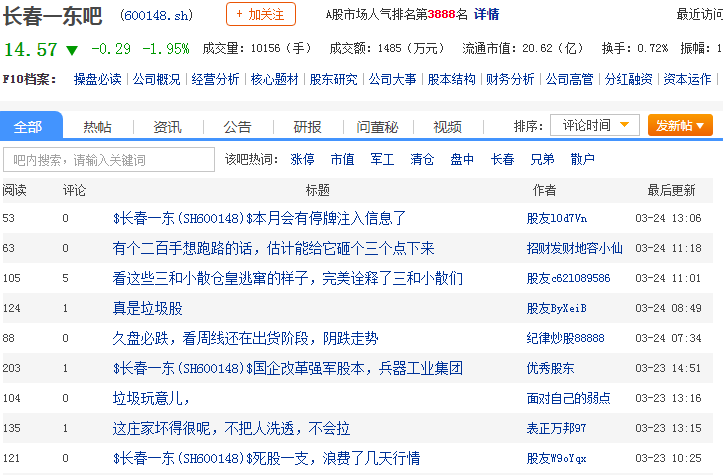Image resolution: width=723 pixels, height=475 pixels.
Task: Click hot word 军工
Action: click(382, 160)
